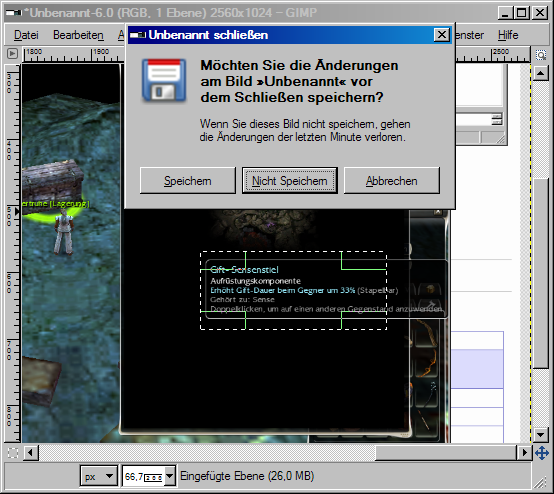
Task: Close the Unbenannt schließen dialog
Action: coord(441,35)
